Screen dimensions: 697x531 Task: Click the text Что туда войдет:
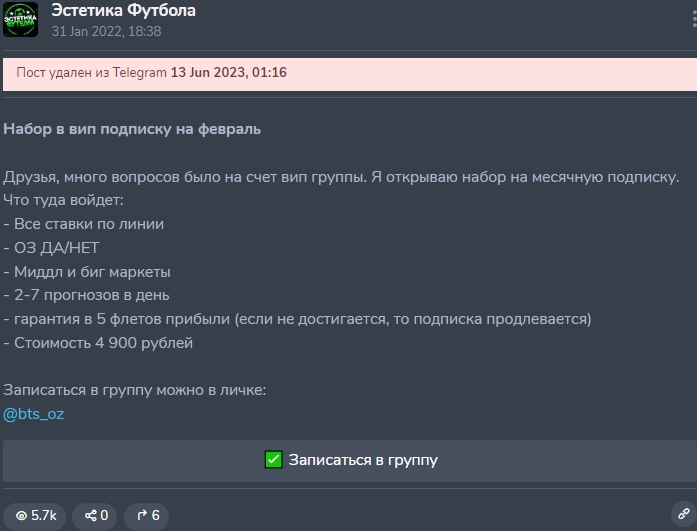click(64, 200)
